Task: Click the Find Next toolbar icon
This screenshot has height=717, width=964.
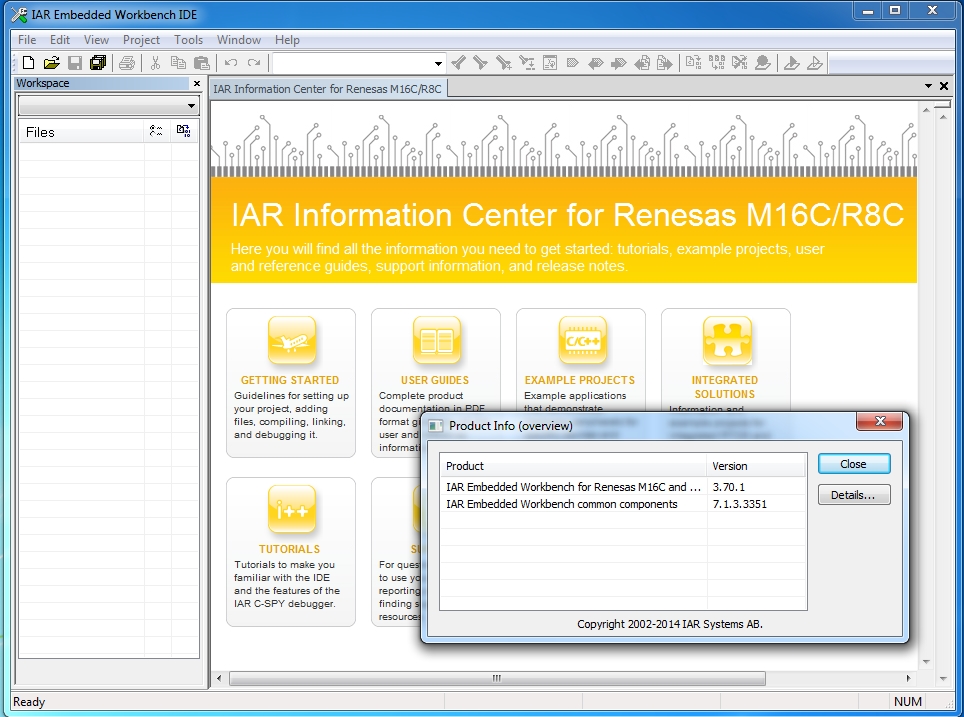Action: [481, 63]
